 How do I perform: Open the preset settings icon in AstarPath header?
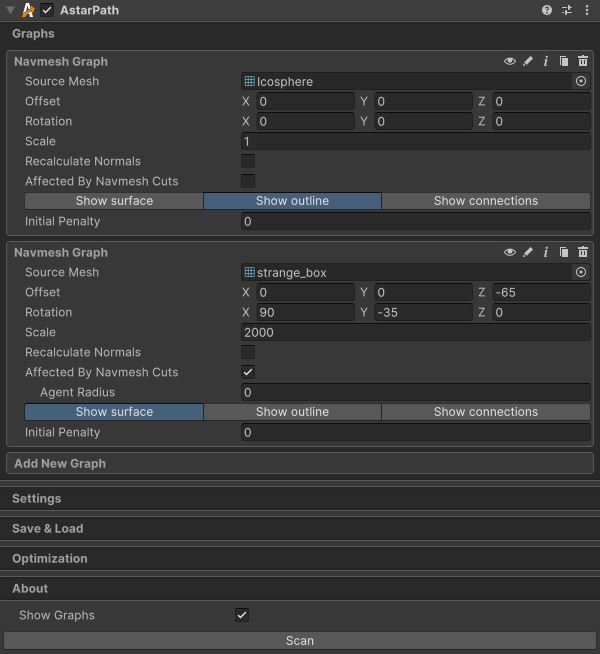click(x=567, y=10)
